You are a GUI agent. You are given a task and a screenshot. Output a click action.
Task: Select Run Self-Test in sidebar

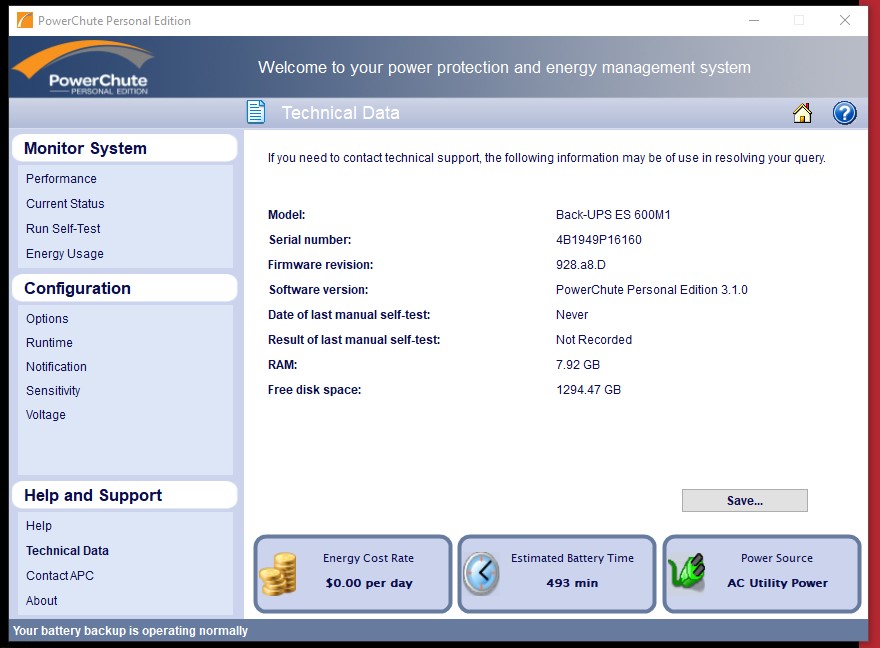[x=63, y=229]
